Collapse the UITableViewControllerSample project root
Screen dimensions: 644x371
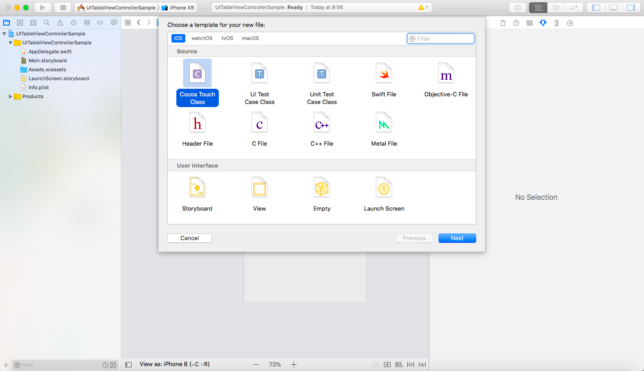5,34
